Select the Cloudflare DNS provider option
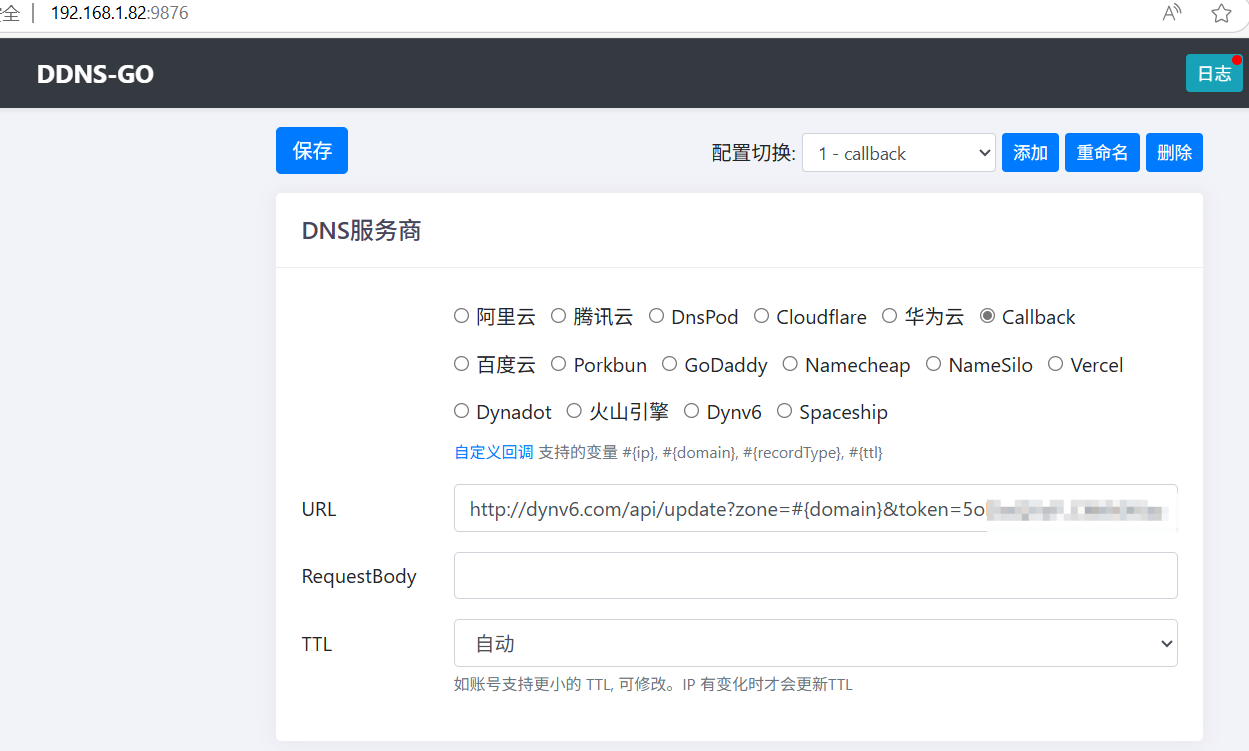 pos(762,316)
